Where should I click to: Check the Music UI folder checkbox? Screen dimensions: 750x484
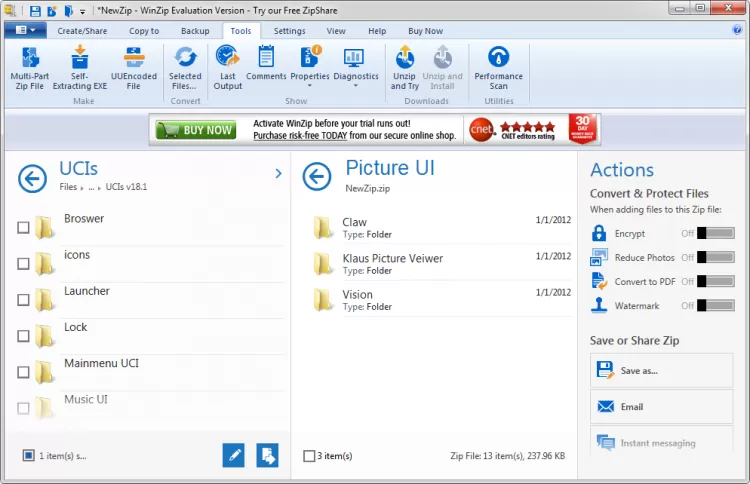coord(23,408)
